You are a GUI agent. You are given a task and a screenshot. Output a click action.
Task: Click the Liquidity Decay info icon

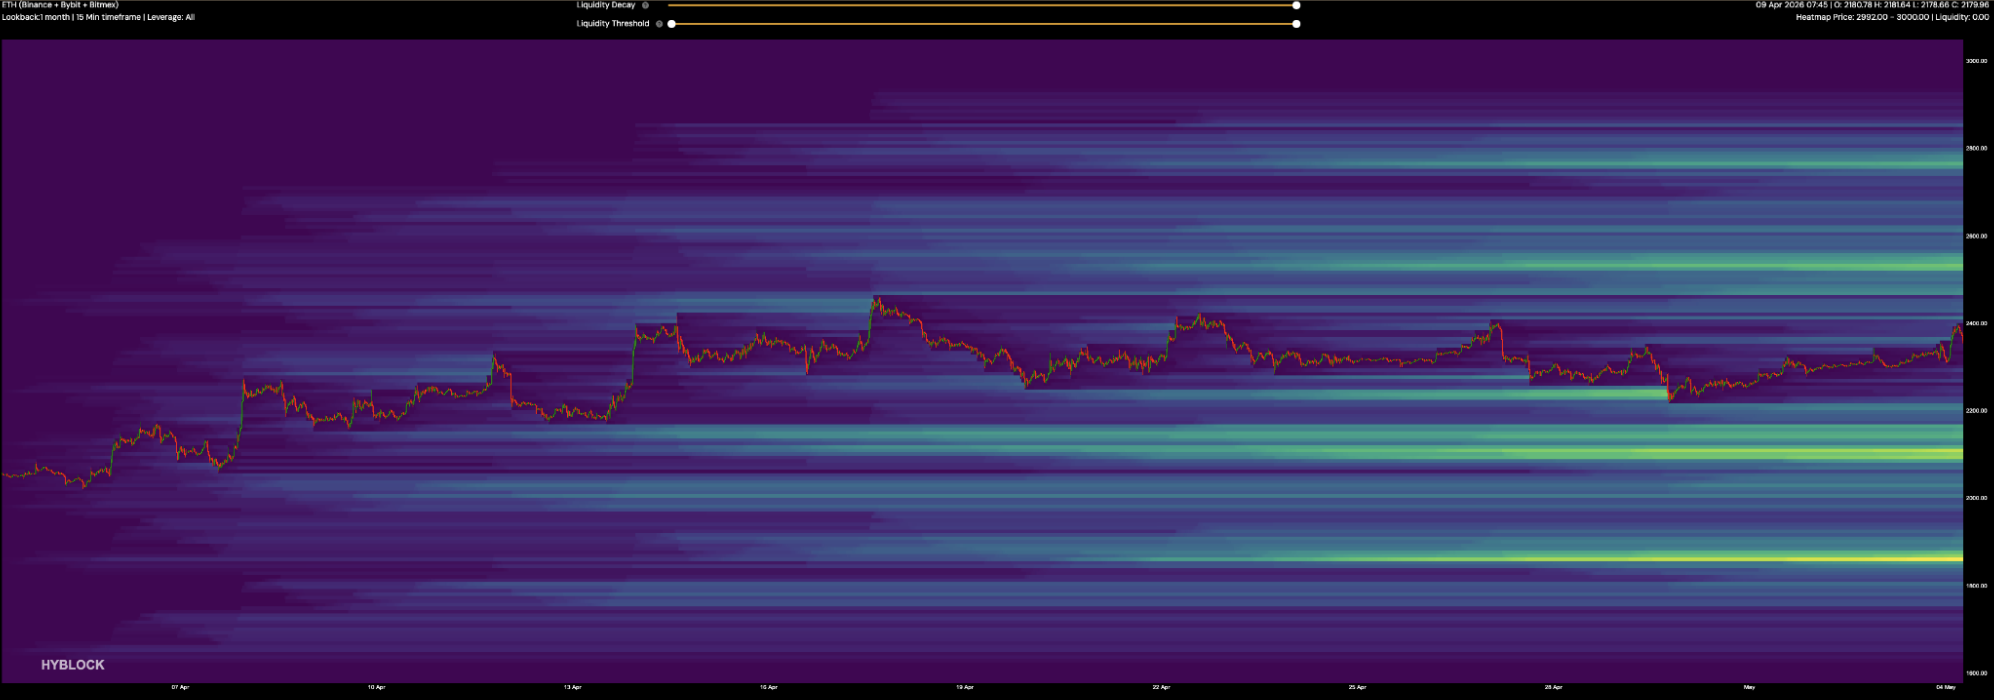tap(646, 5)
